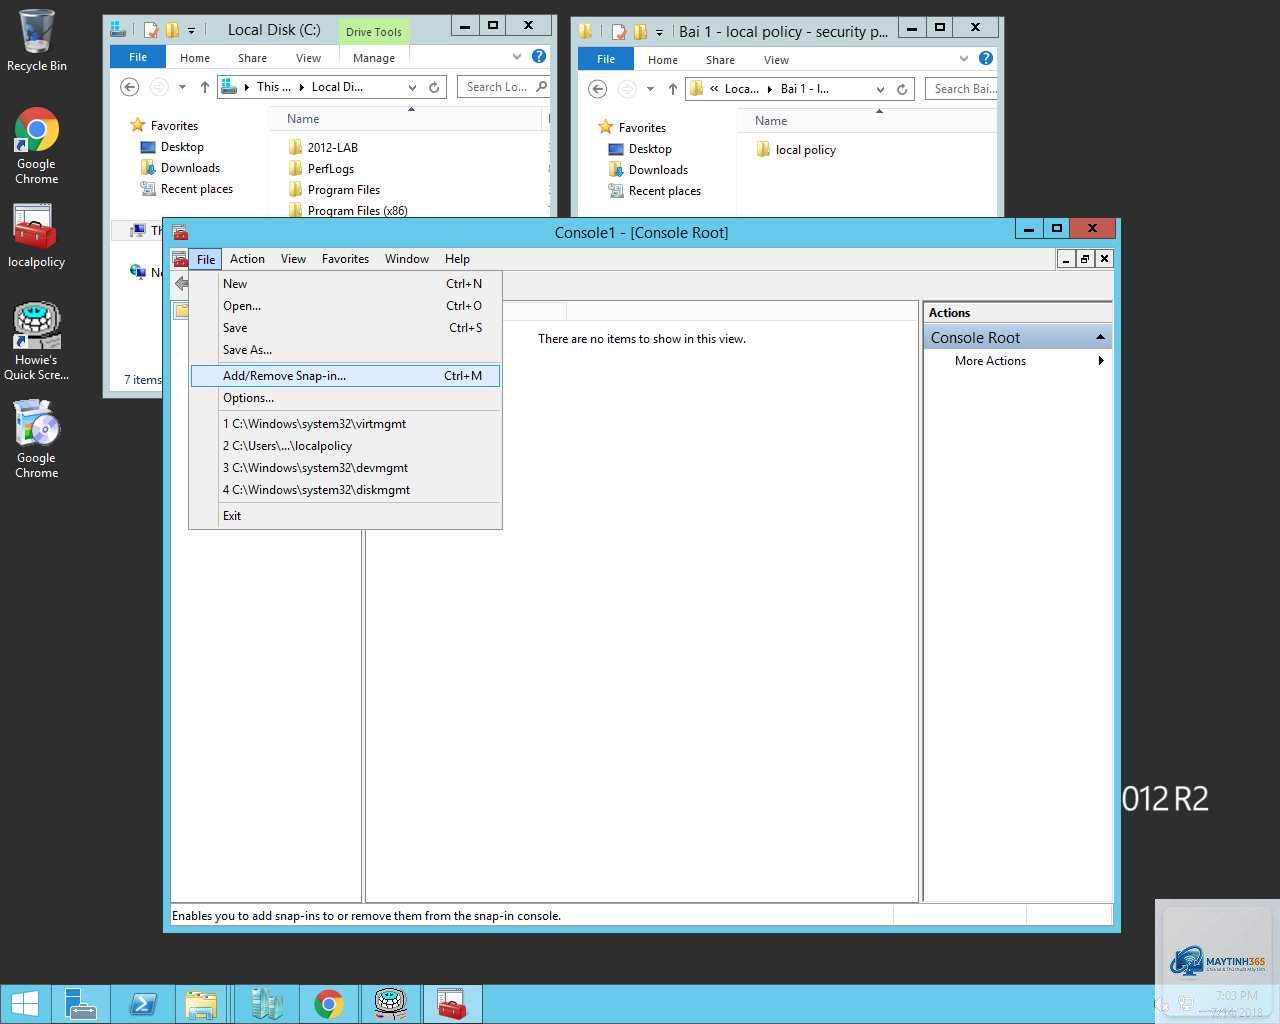
Task: Open the Action menu in Console1
Action: tap(247, 259)
